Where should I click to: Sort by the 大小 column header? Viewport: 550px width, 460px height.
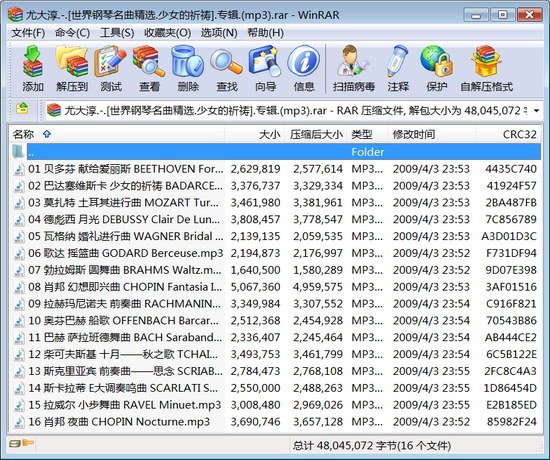[254, 134]
